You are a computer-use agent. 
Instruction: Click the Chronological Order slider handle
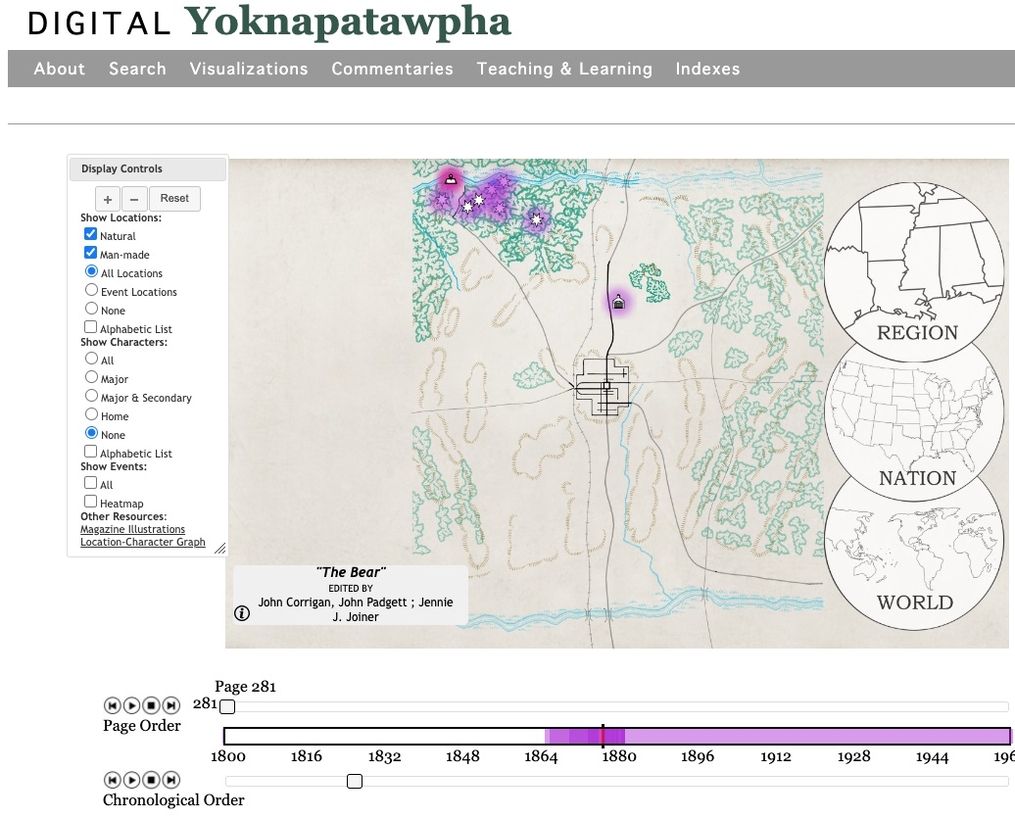354,781
